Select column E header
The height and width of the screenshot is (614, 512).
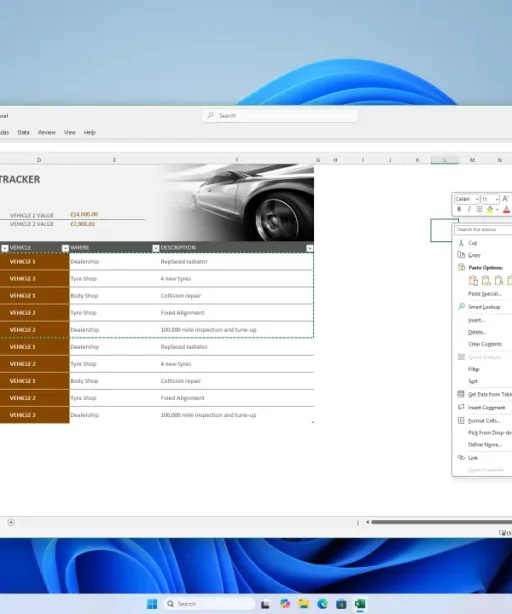pyautogui.click(x=114, y=160)
